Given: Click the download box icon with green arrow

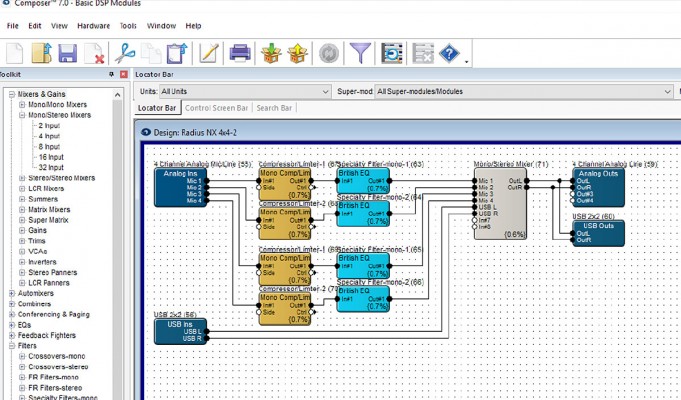Looking at the screenshot, I should tap(271, 53).
